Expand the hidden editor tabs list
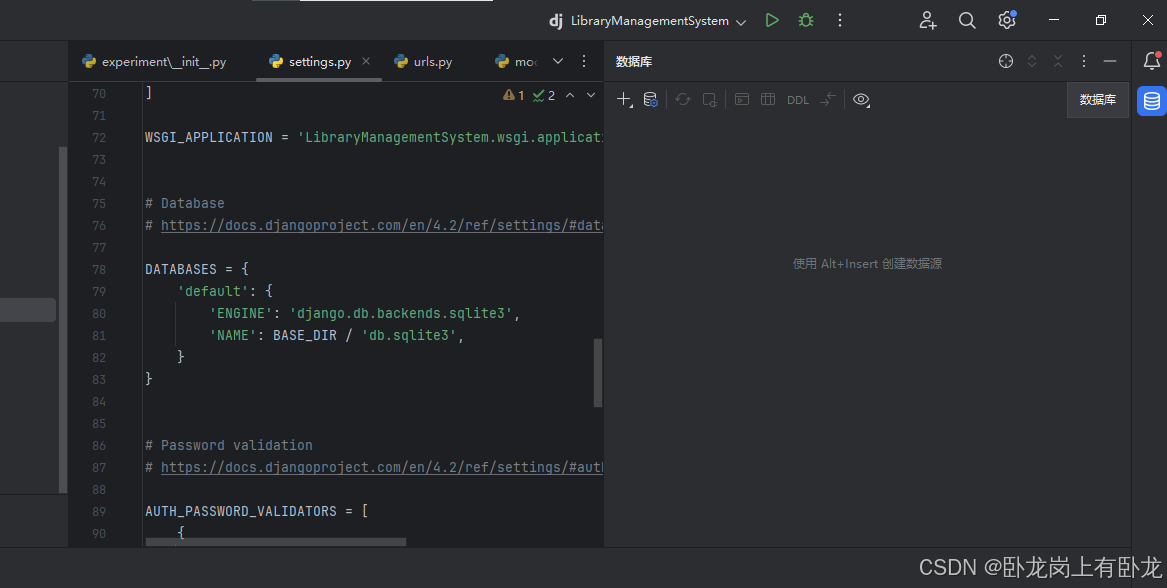The image size is (1167, 588). 558,61
